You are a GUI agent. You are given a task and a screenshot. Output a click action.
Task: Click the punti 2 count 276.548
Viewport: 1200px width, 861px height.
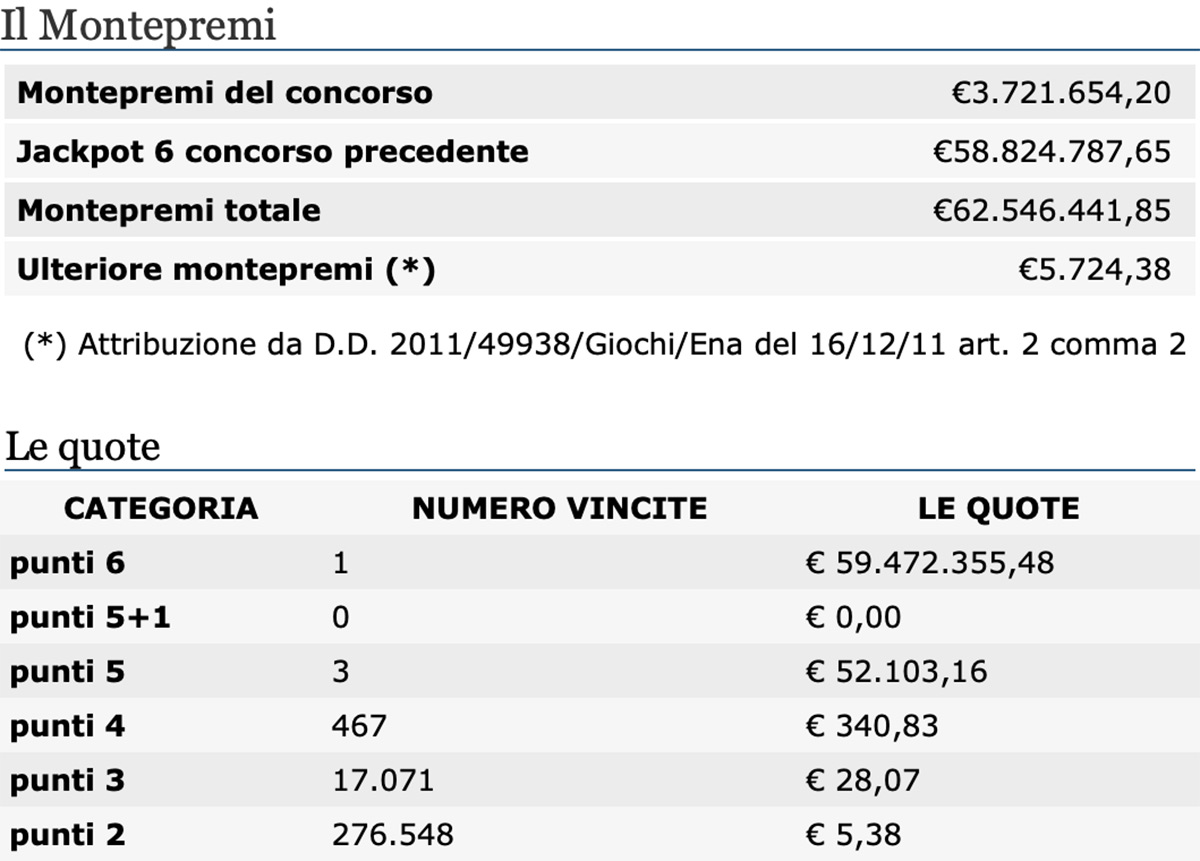click(x=393, y=834)
